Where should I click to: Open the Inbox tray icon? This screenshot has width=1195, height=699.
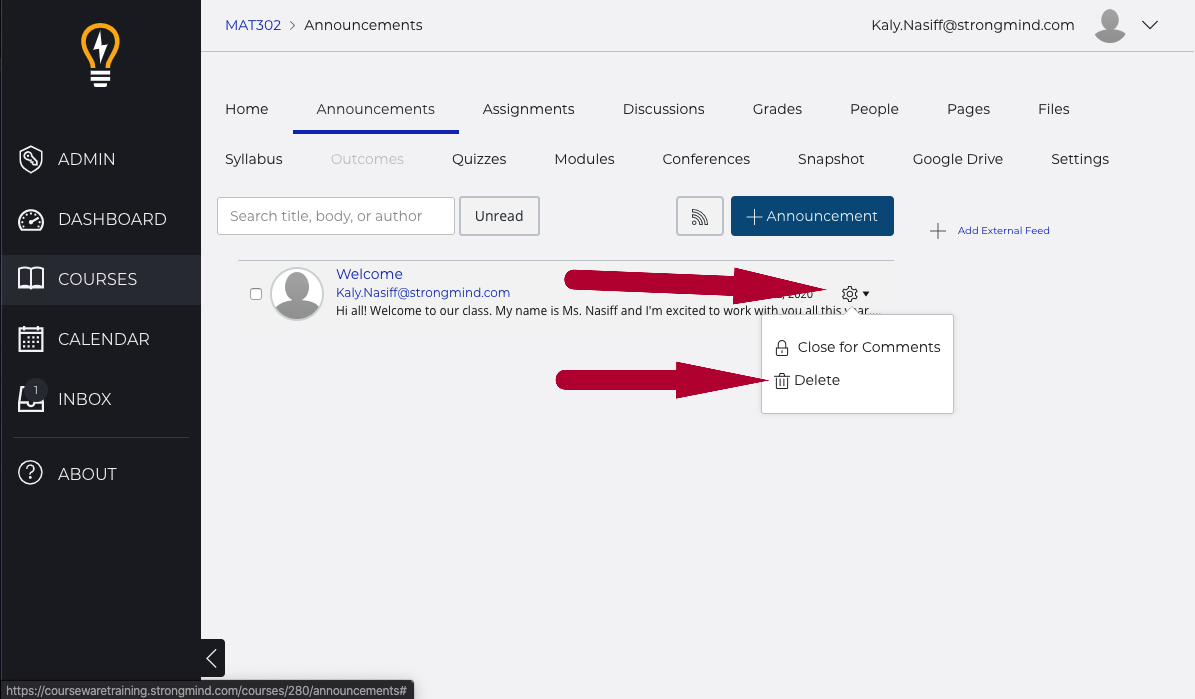(x=30, y=399)
